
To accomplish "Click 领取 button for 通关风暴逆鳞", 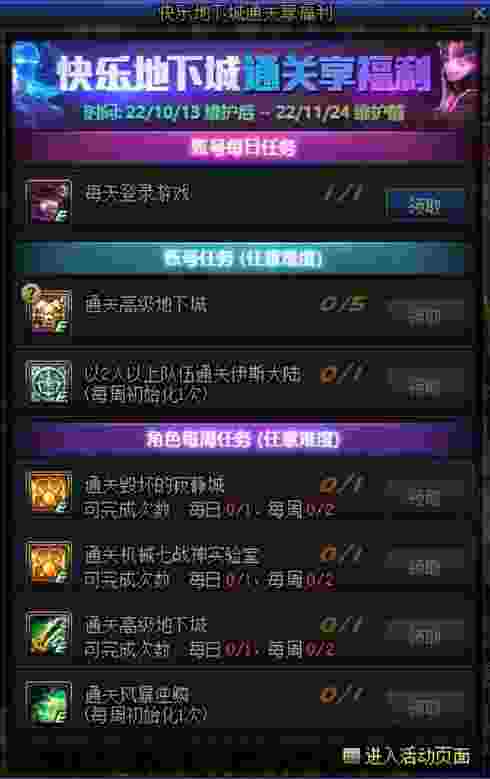I will pos(424,706).
